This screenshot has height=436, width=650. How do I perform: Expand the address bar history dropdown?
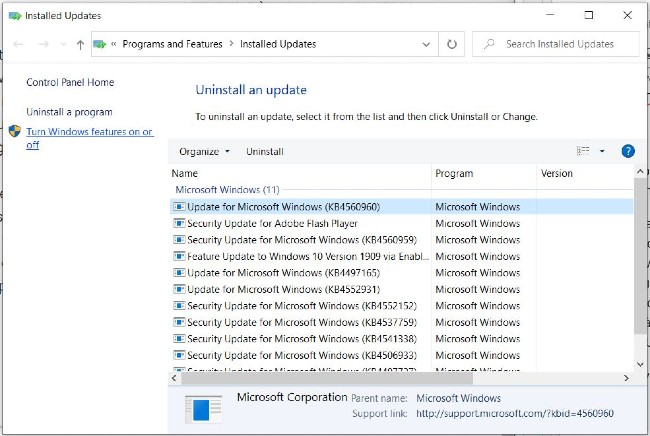(x=426, y=44)
